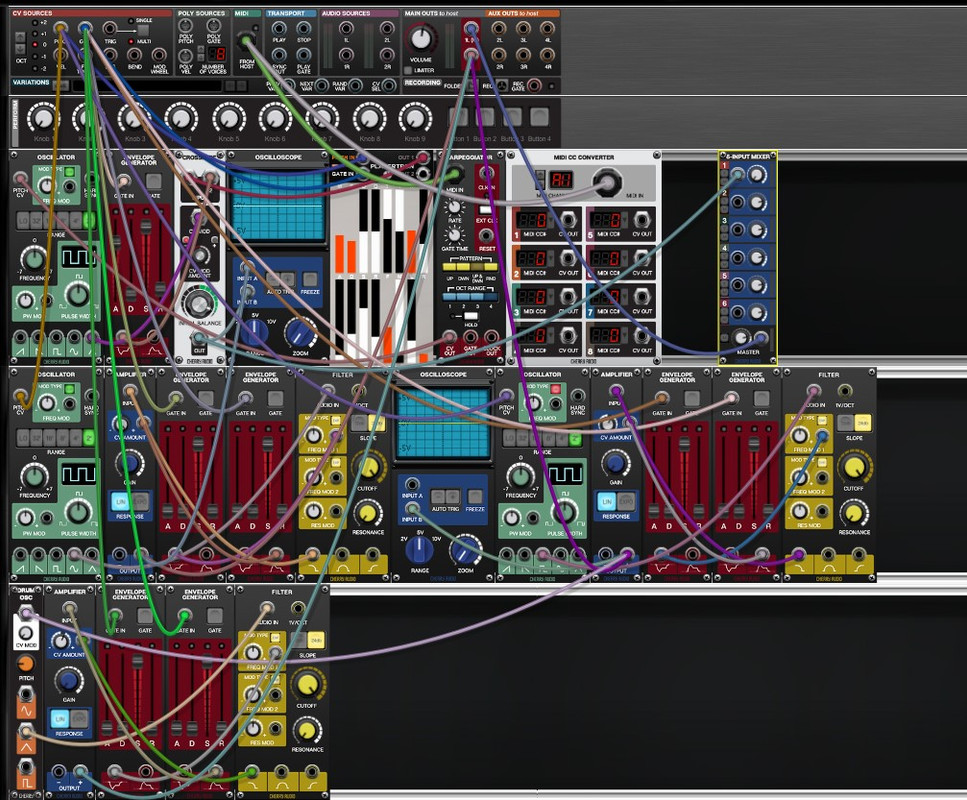Click the MIDI FROM HOST jack
The width and height of the screenshot is (967, 800).
pos(247,41)
